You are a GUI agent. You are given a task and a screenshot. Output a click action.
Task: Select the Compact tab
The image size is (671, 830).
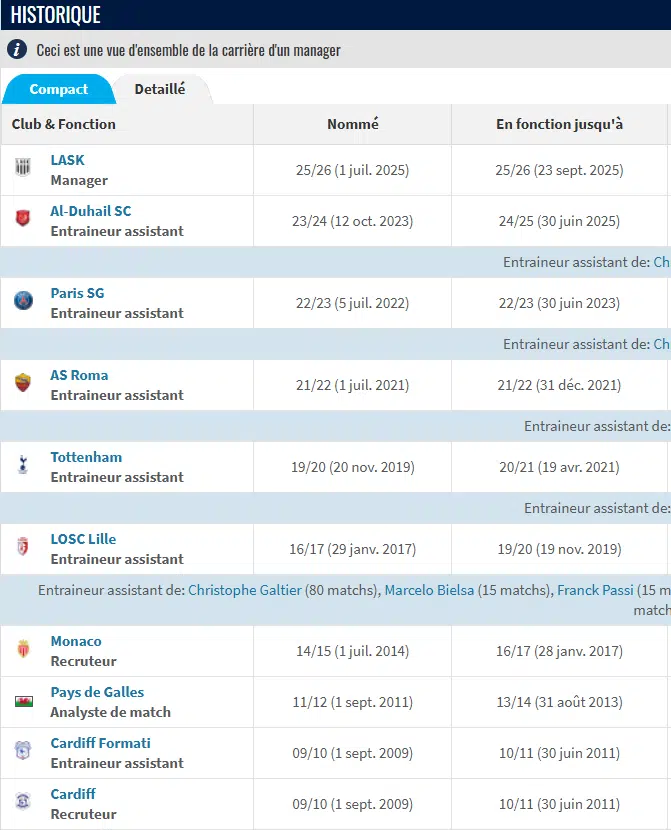click(59, 89)
